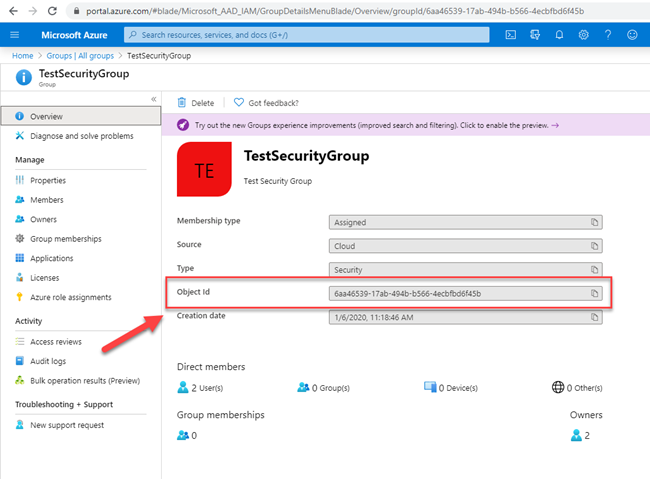Open the 0 Other(s) direct members link

(577, 387)
